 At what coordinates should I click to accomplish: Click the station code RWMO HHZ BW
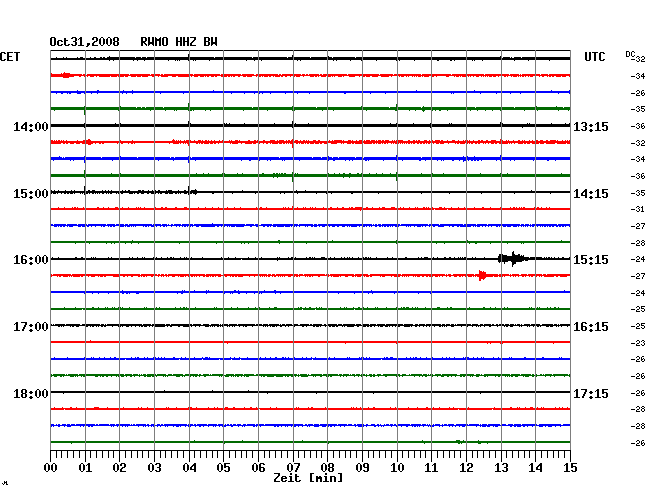[x=179, y=42]
